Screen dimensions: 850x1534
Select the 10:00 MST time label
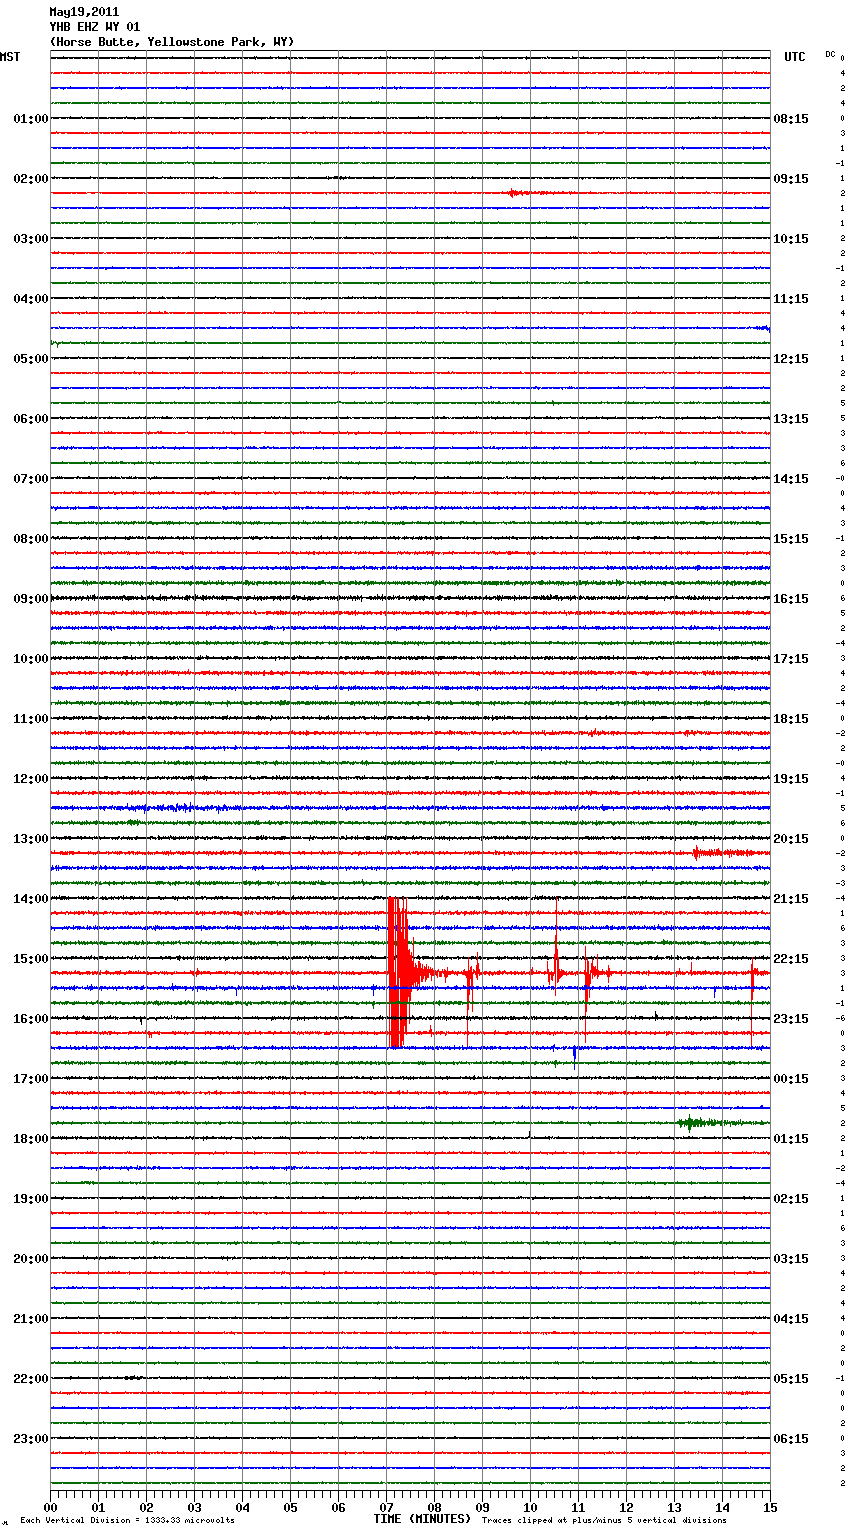[x=31, y=659]
